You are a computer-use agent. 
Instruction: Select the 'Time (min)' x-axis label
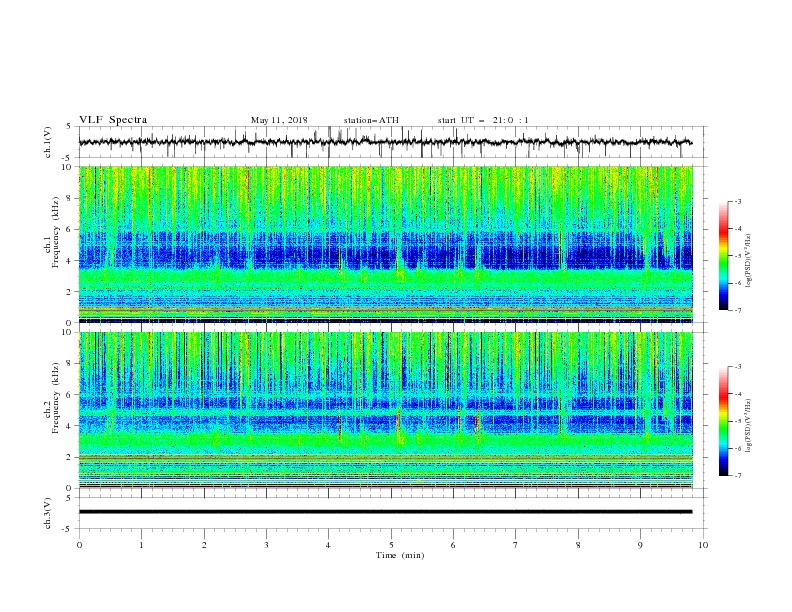click(x=400, y=555)
